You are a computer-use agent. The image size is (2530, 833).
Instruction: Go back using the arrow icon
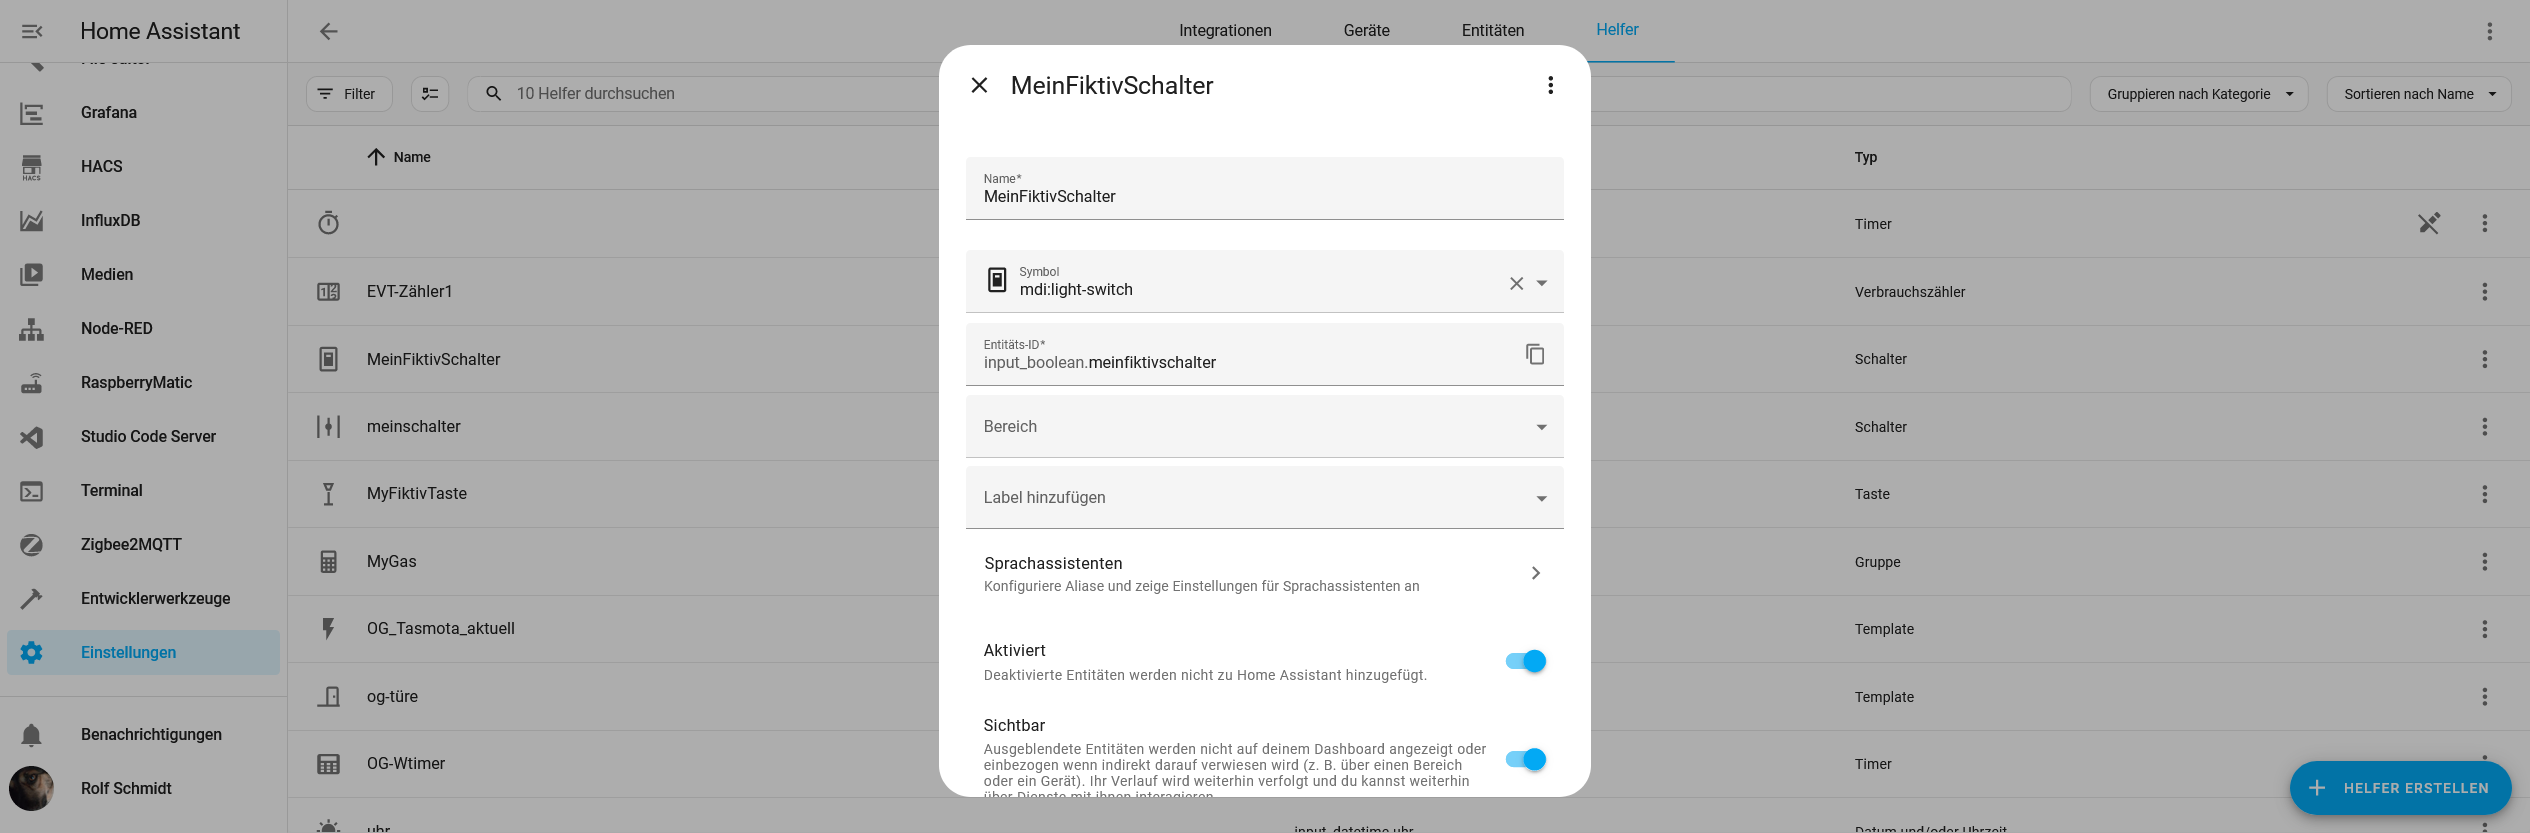click(328, 31)
